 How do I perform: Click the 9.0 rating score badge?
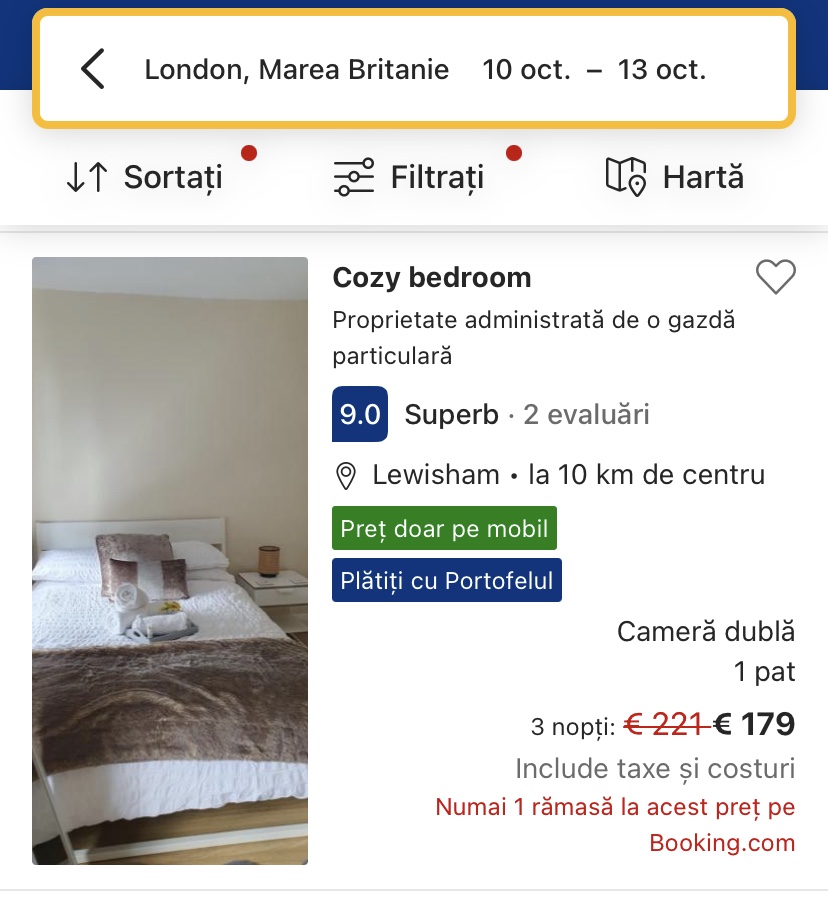(x=359, y=414)
